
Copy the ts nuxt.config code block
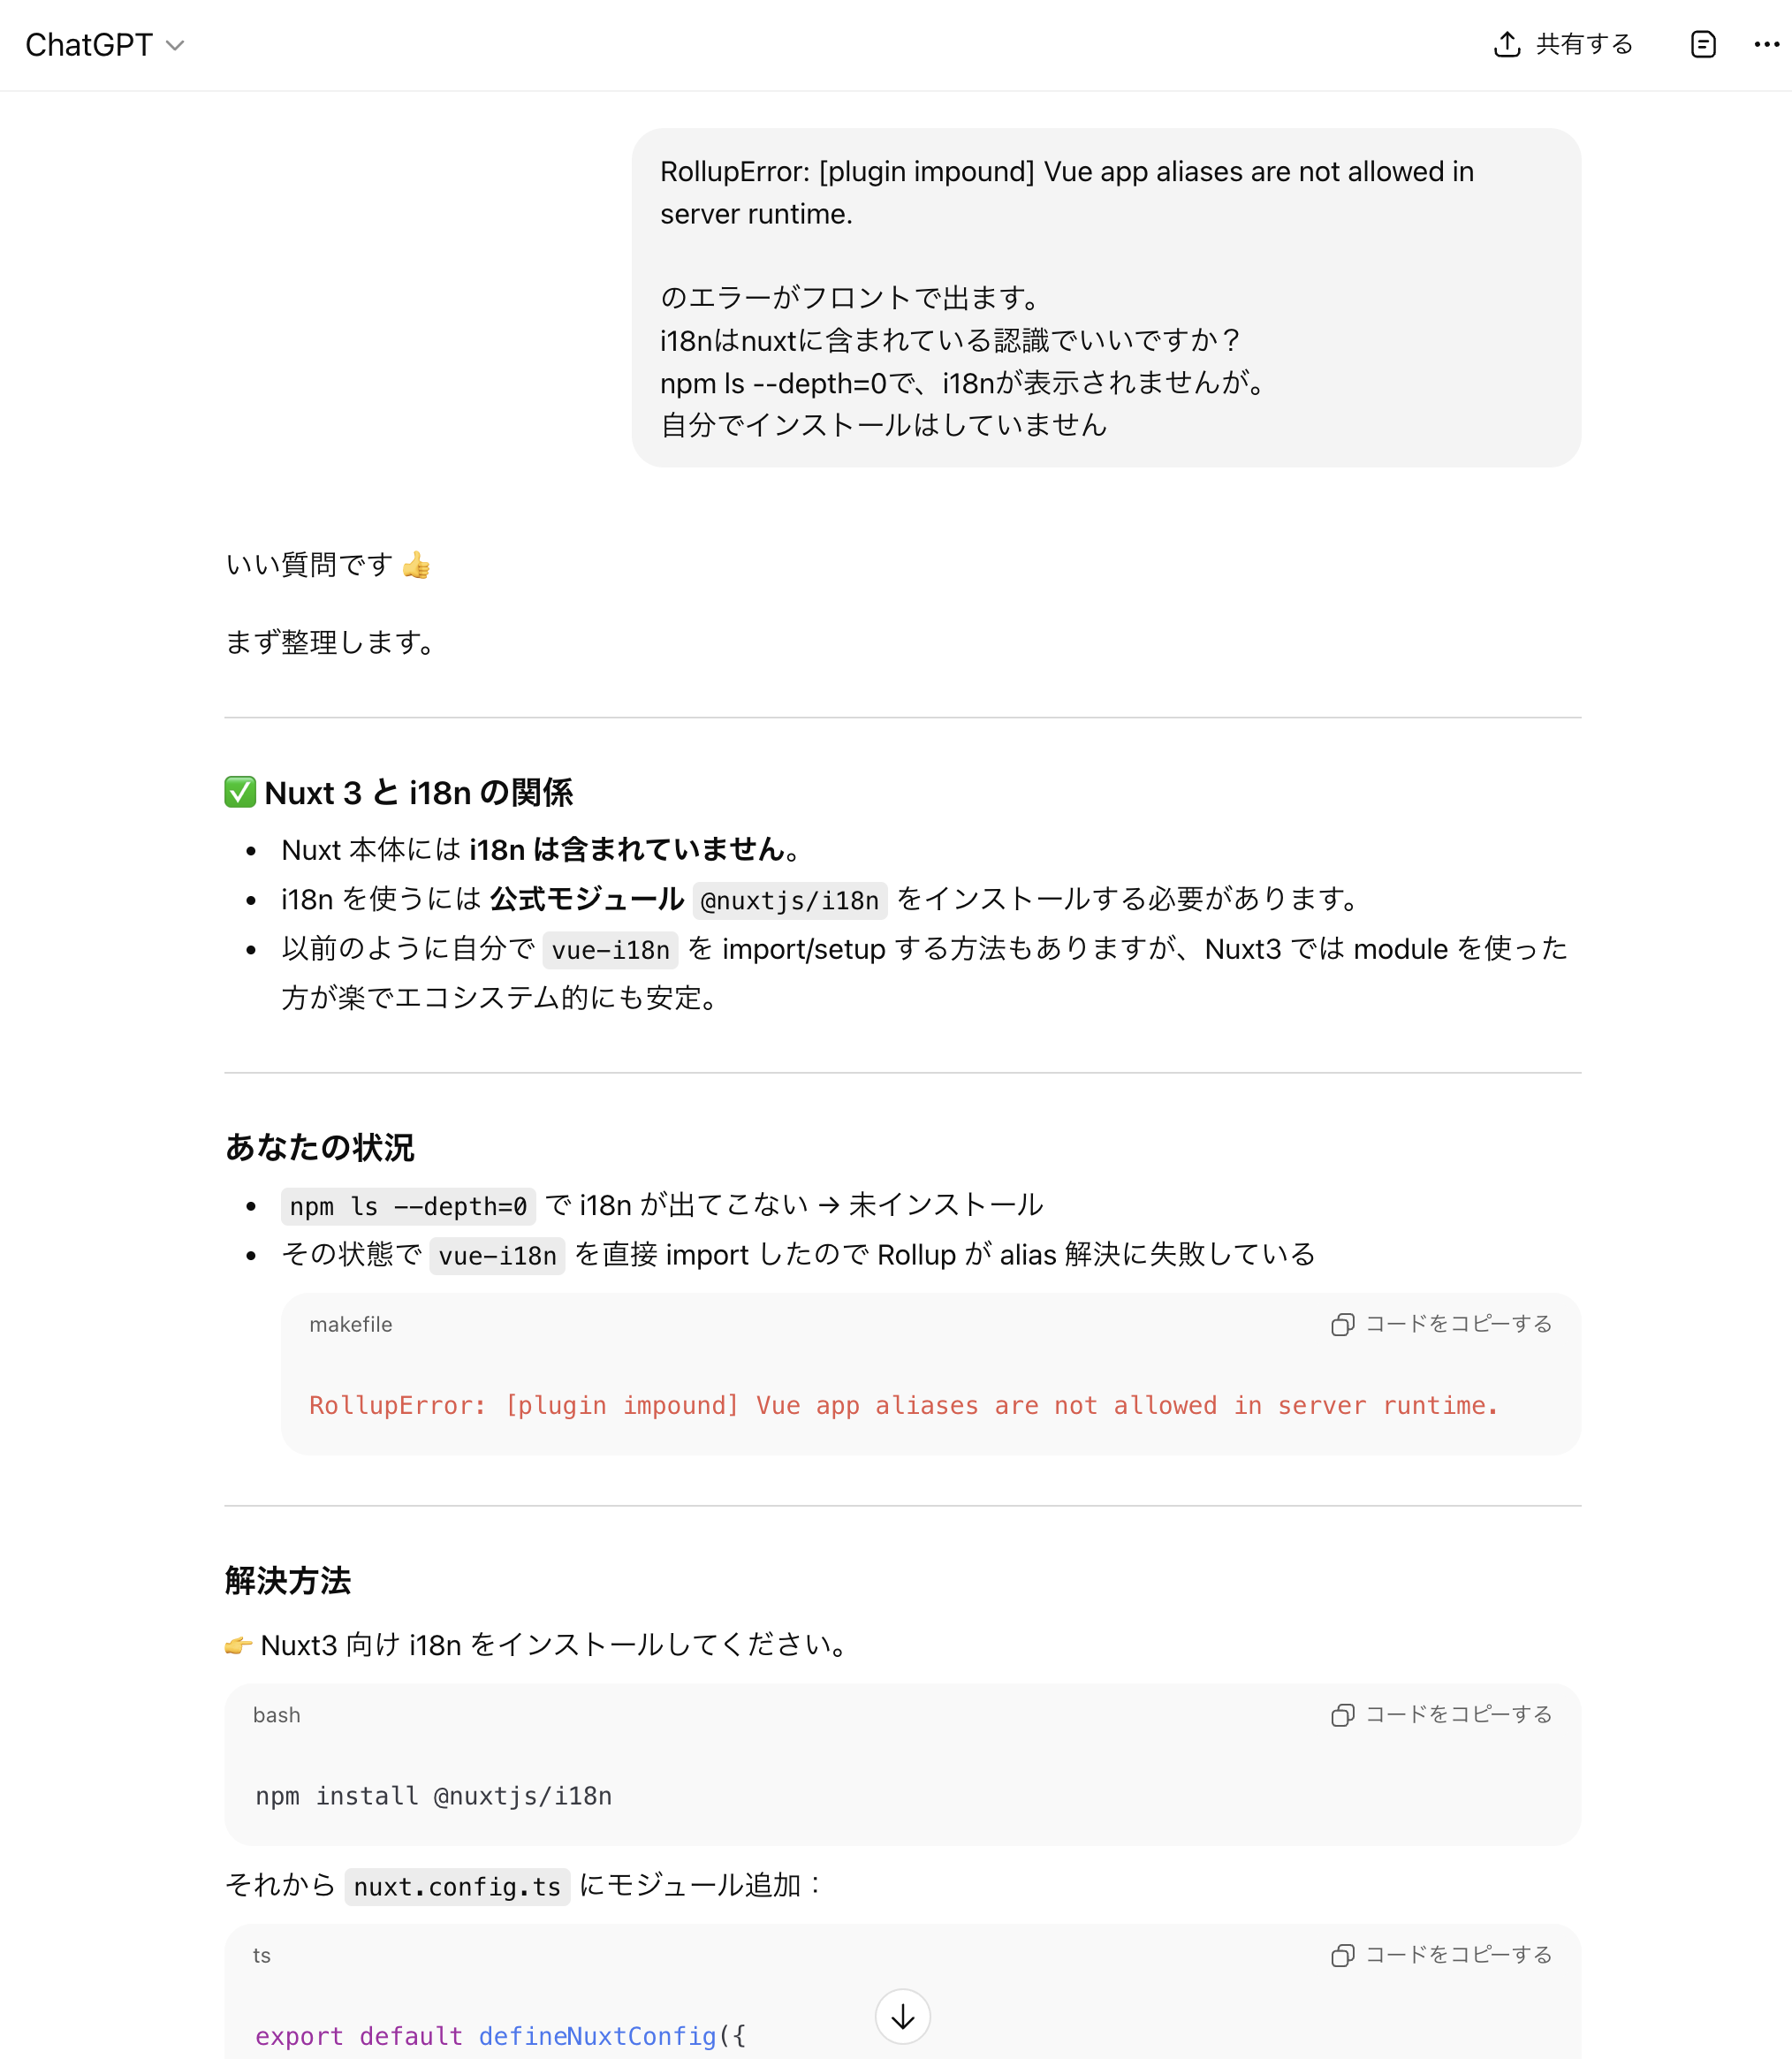click(x=1440, y=1954)
